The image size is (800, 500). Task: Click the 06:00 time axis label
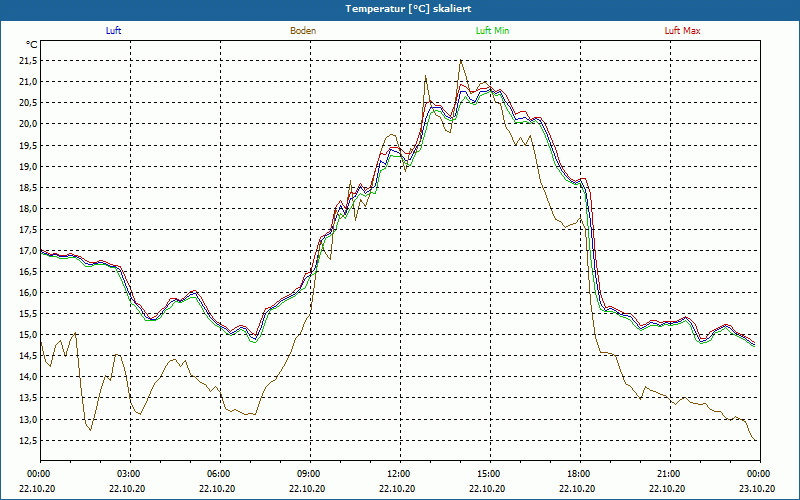click(220, 474)
